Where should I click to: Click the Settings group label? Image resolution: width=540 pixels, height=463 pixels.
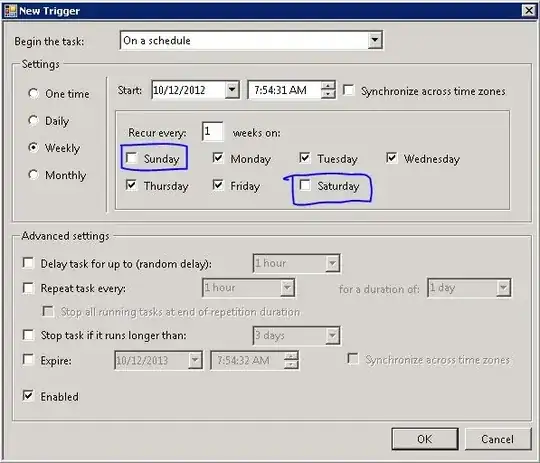point(41,64)
